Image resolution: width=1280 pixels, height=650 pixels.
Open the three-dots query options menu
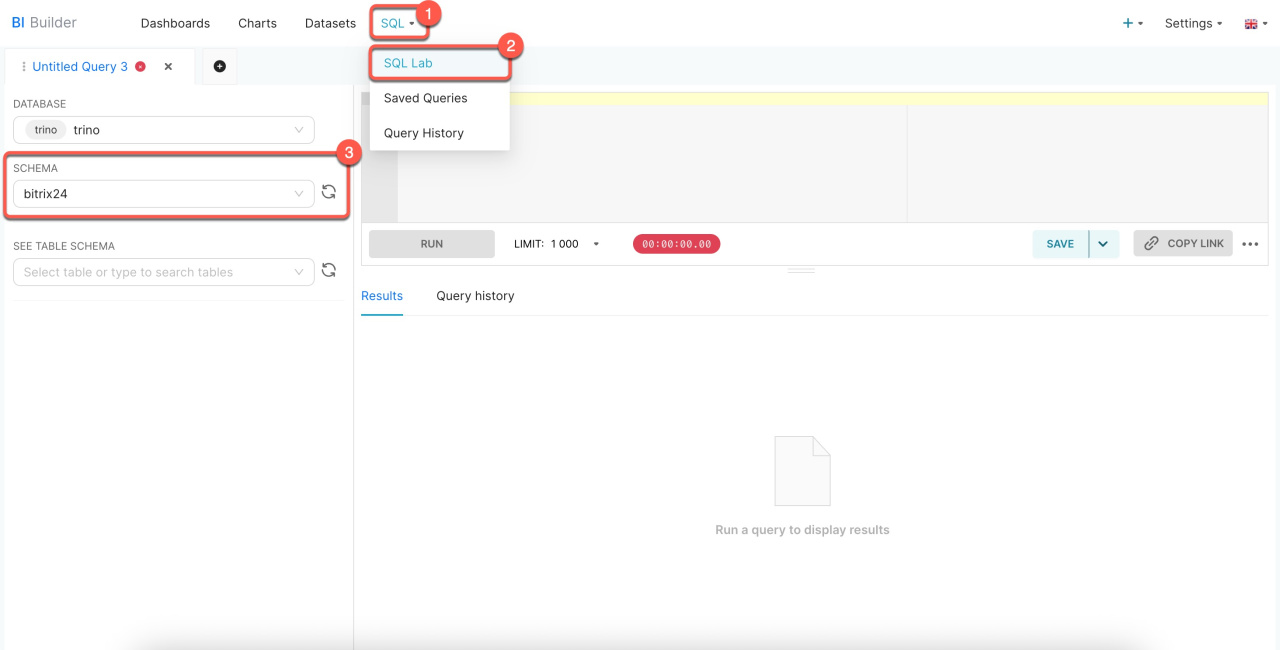click(1250, 244)
